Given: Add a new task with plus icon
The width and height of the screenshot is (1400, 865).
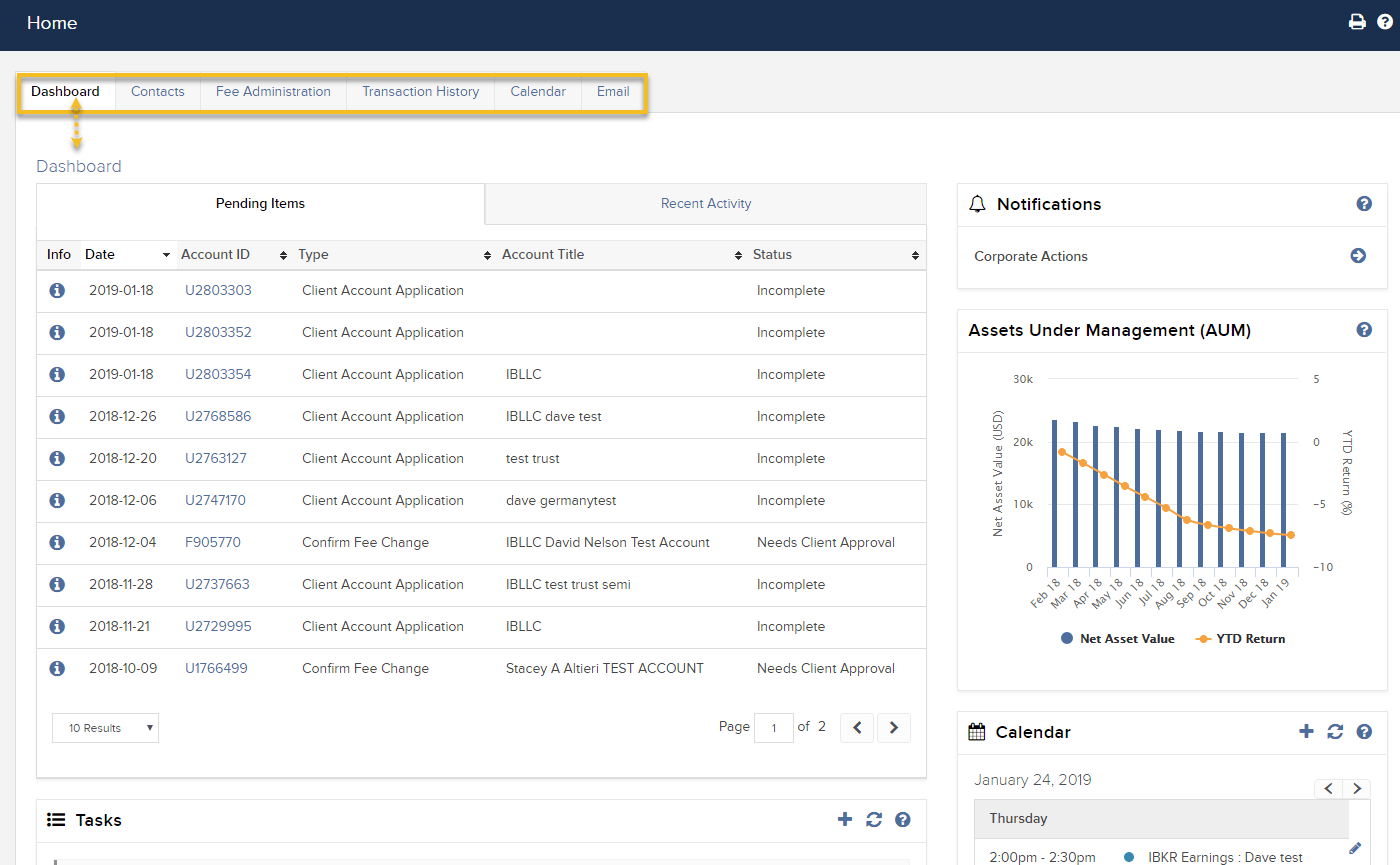Looking at the screenshot, I should click(845, 820).
